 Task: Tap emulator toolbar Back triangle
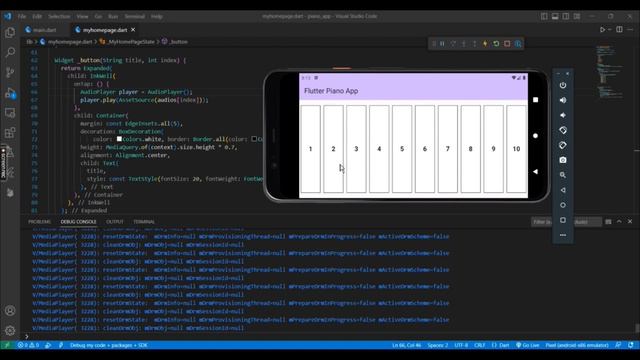563,190
